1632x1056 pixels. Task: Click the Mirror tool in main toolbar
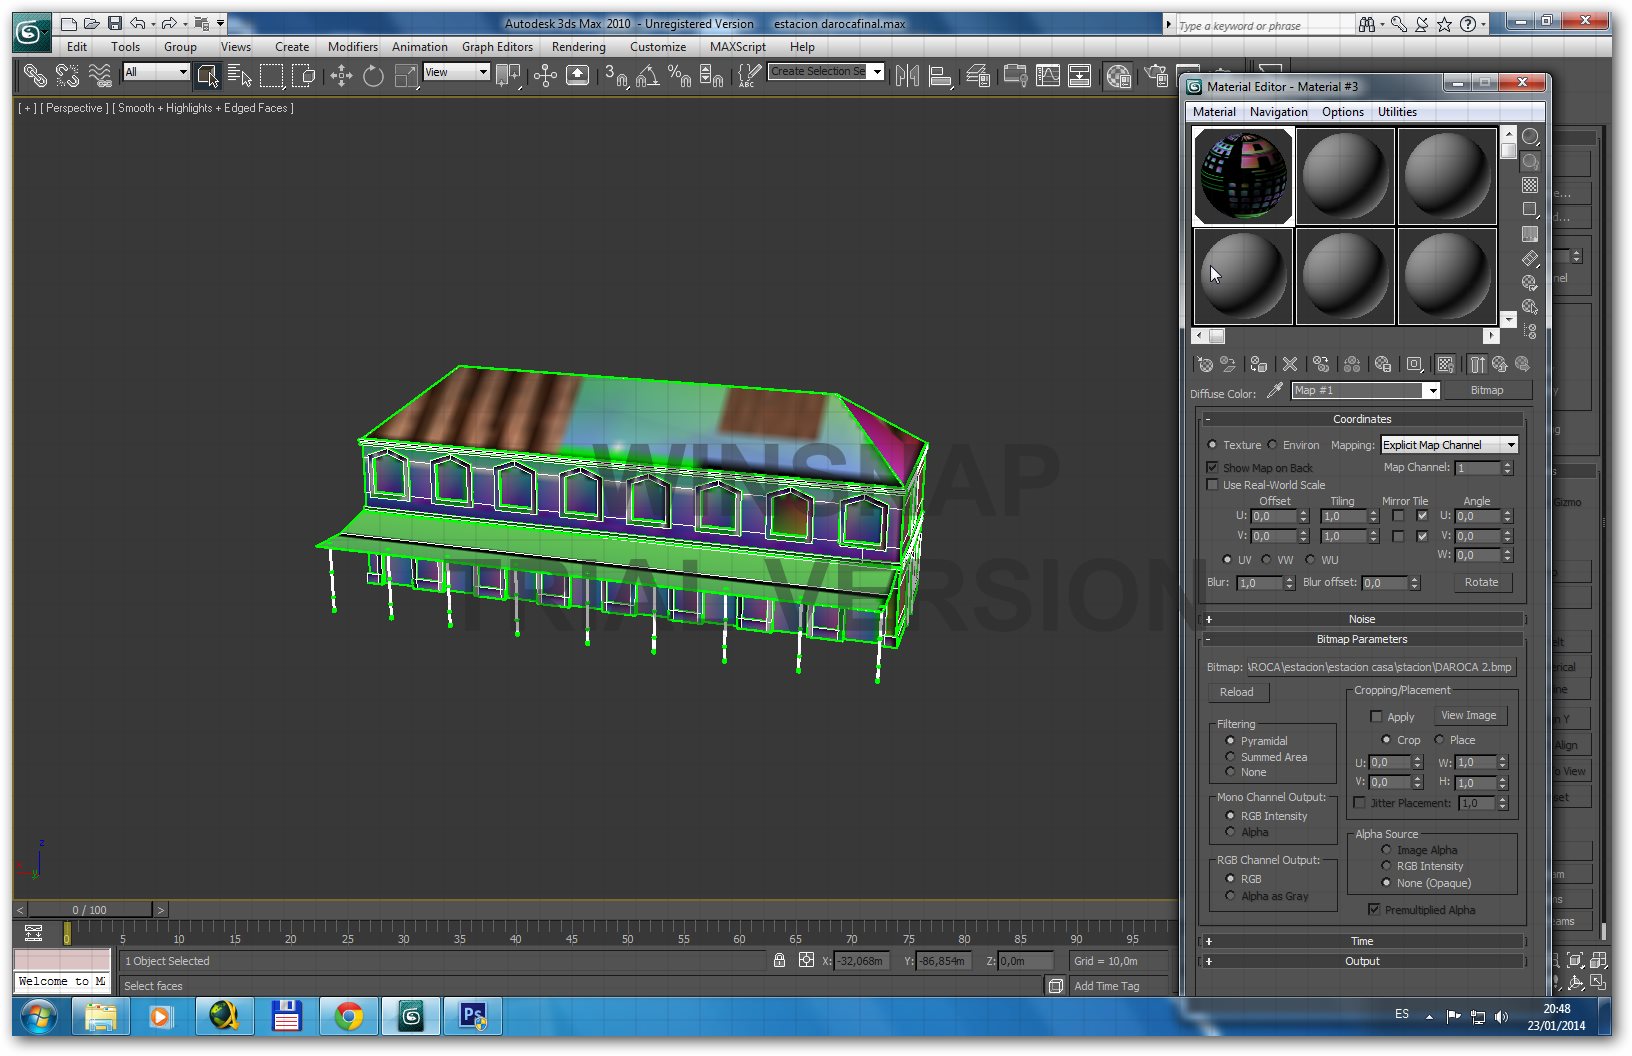[x=907, y=76]
